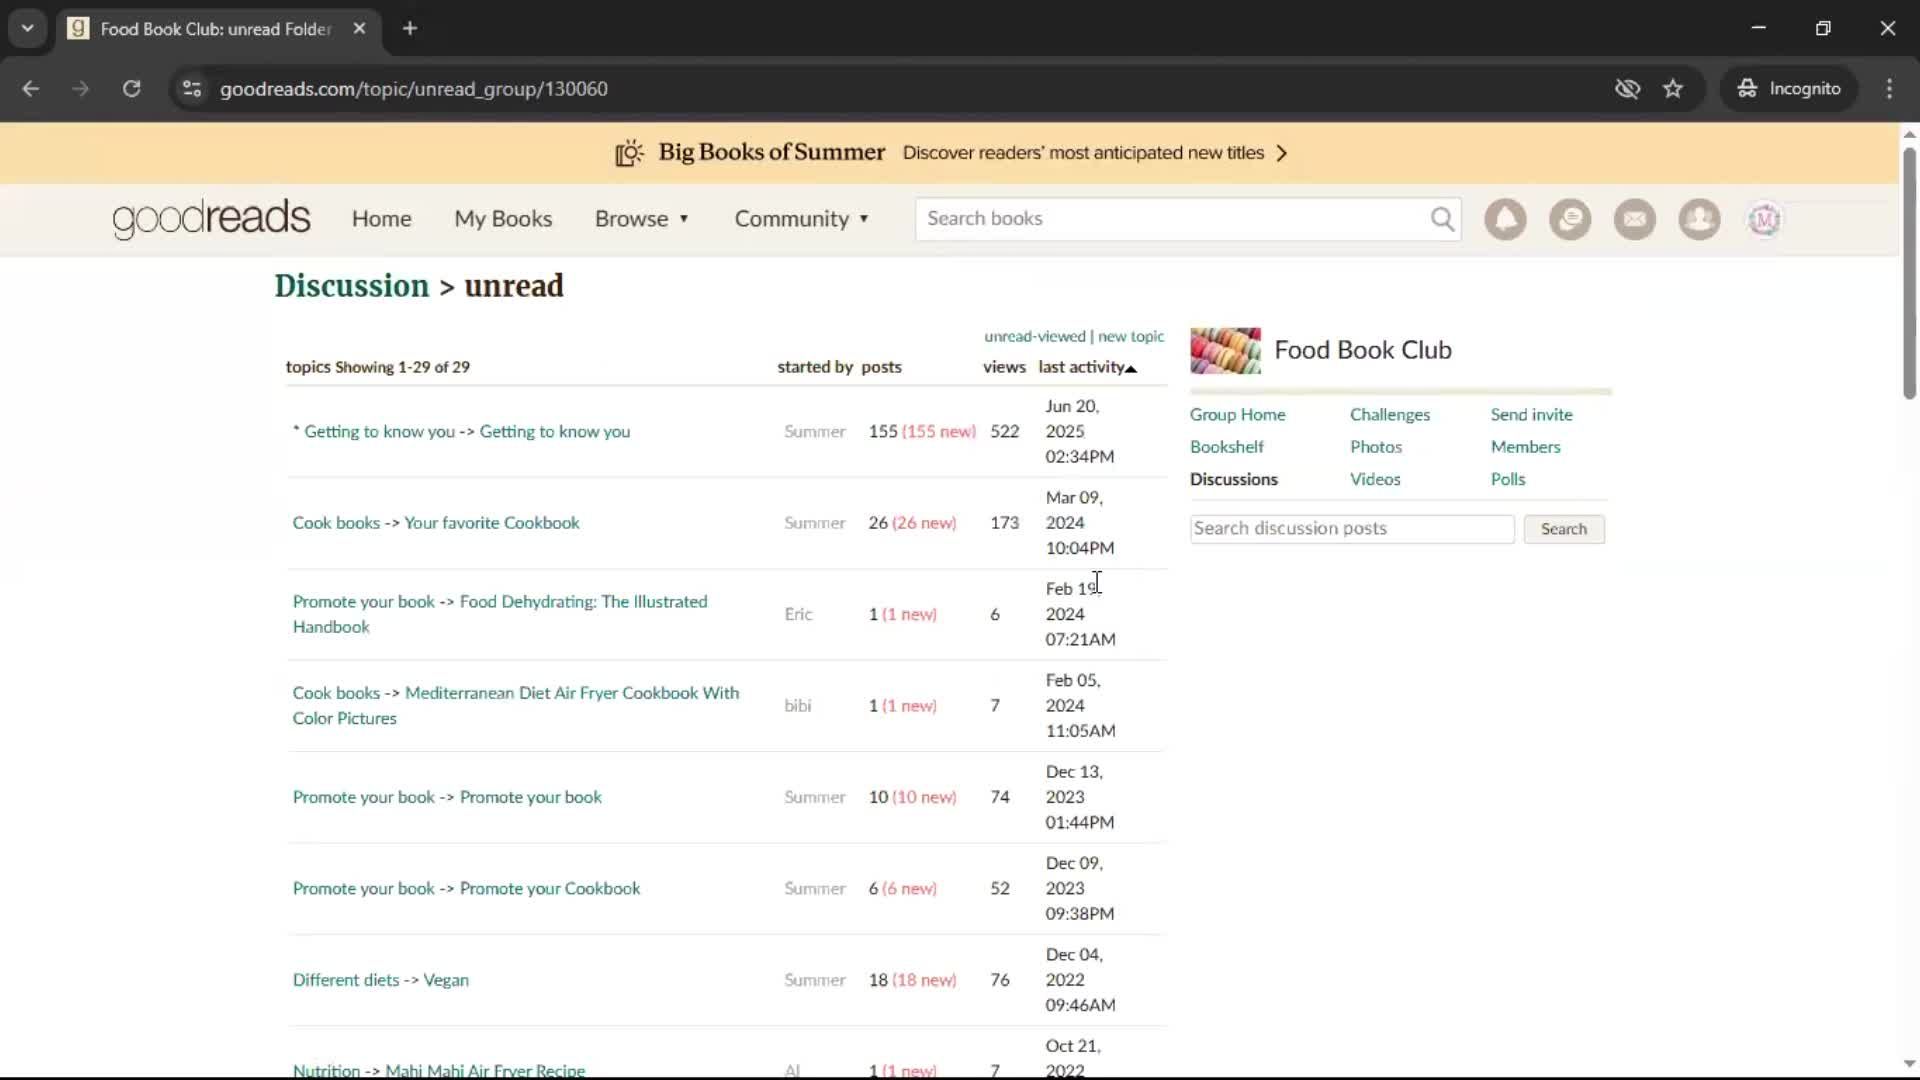Open Your favorite Cookbook topic

(491, 523)
